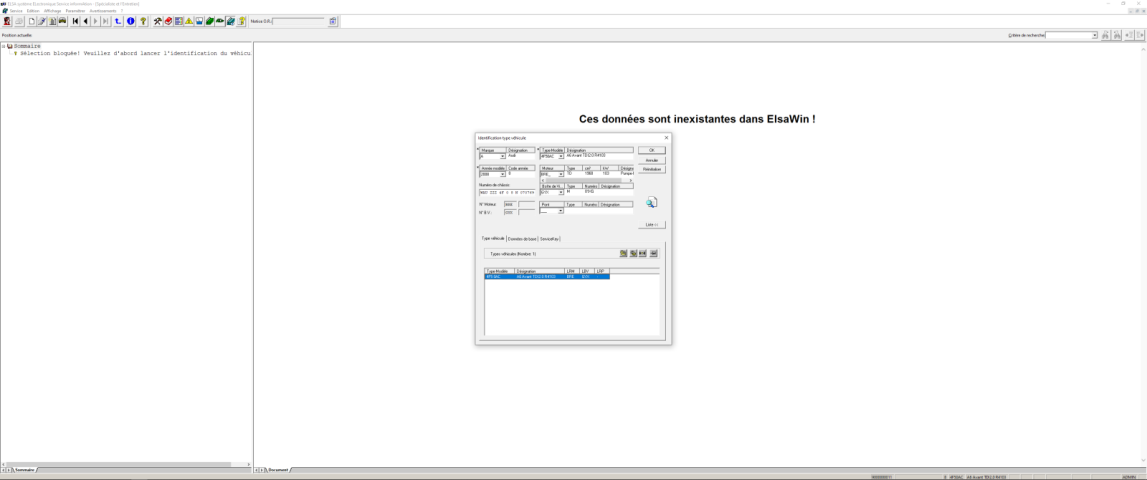Image resolution: width=1147 pixels, height=480 pixels.
Task: Open the hammer and wrench repair icon
Action: [x=158, y=21]
